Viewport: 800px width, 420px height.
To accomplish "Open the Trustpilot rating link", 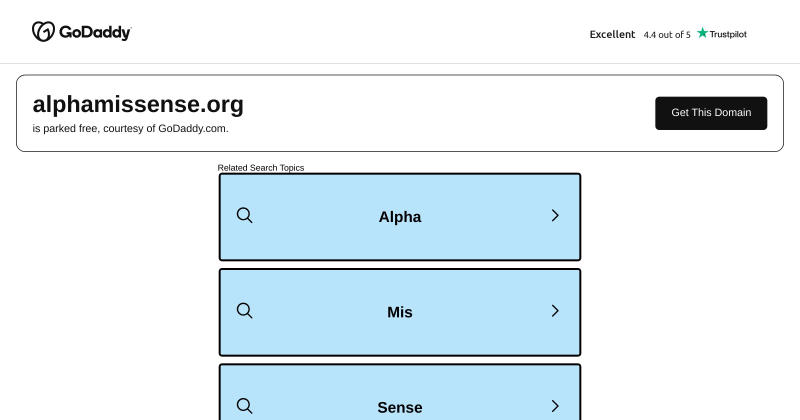I will pyautogui.click(x=668, y=34).
